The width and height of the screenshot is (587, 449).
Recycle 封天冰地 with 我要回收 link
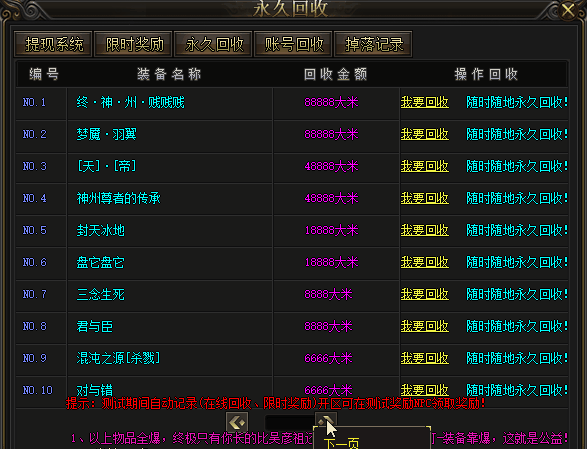click(425, 230)
